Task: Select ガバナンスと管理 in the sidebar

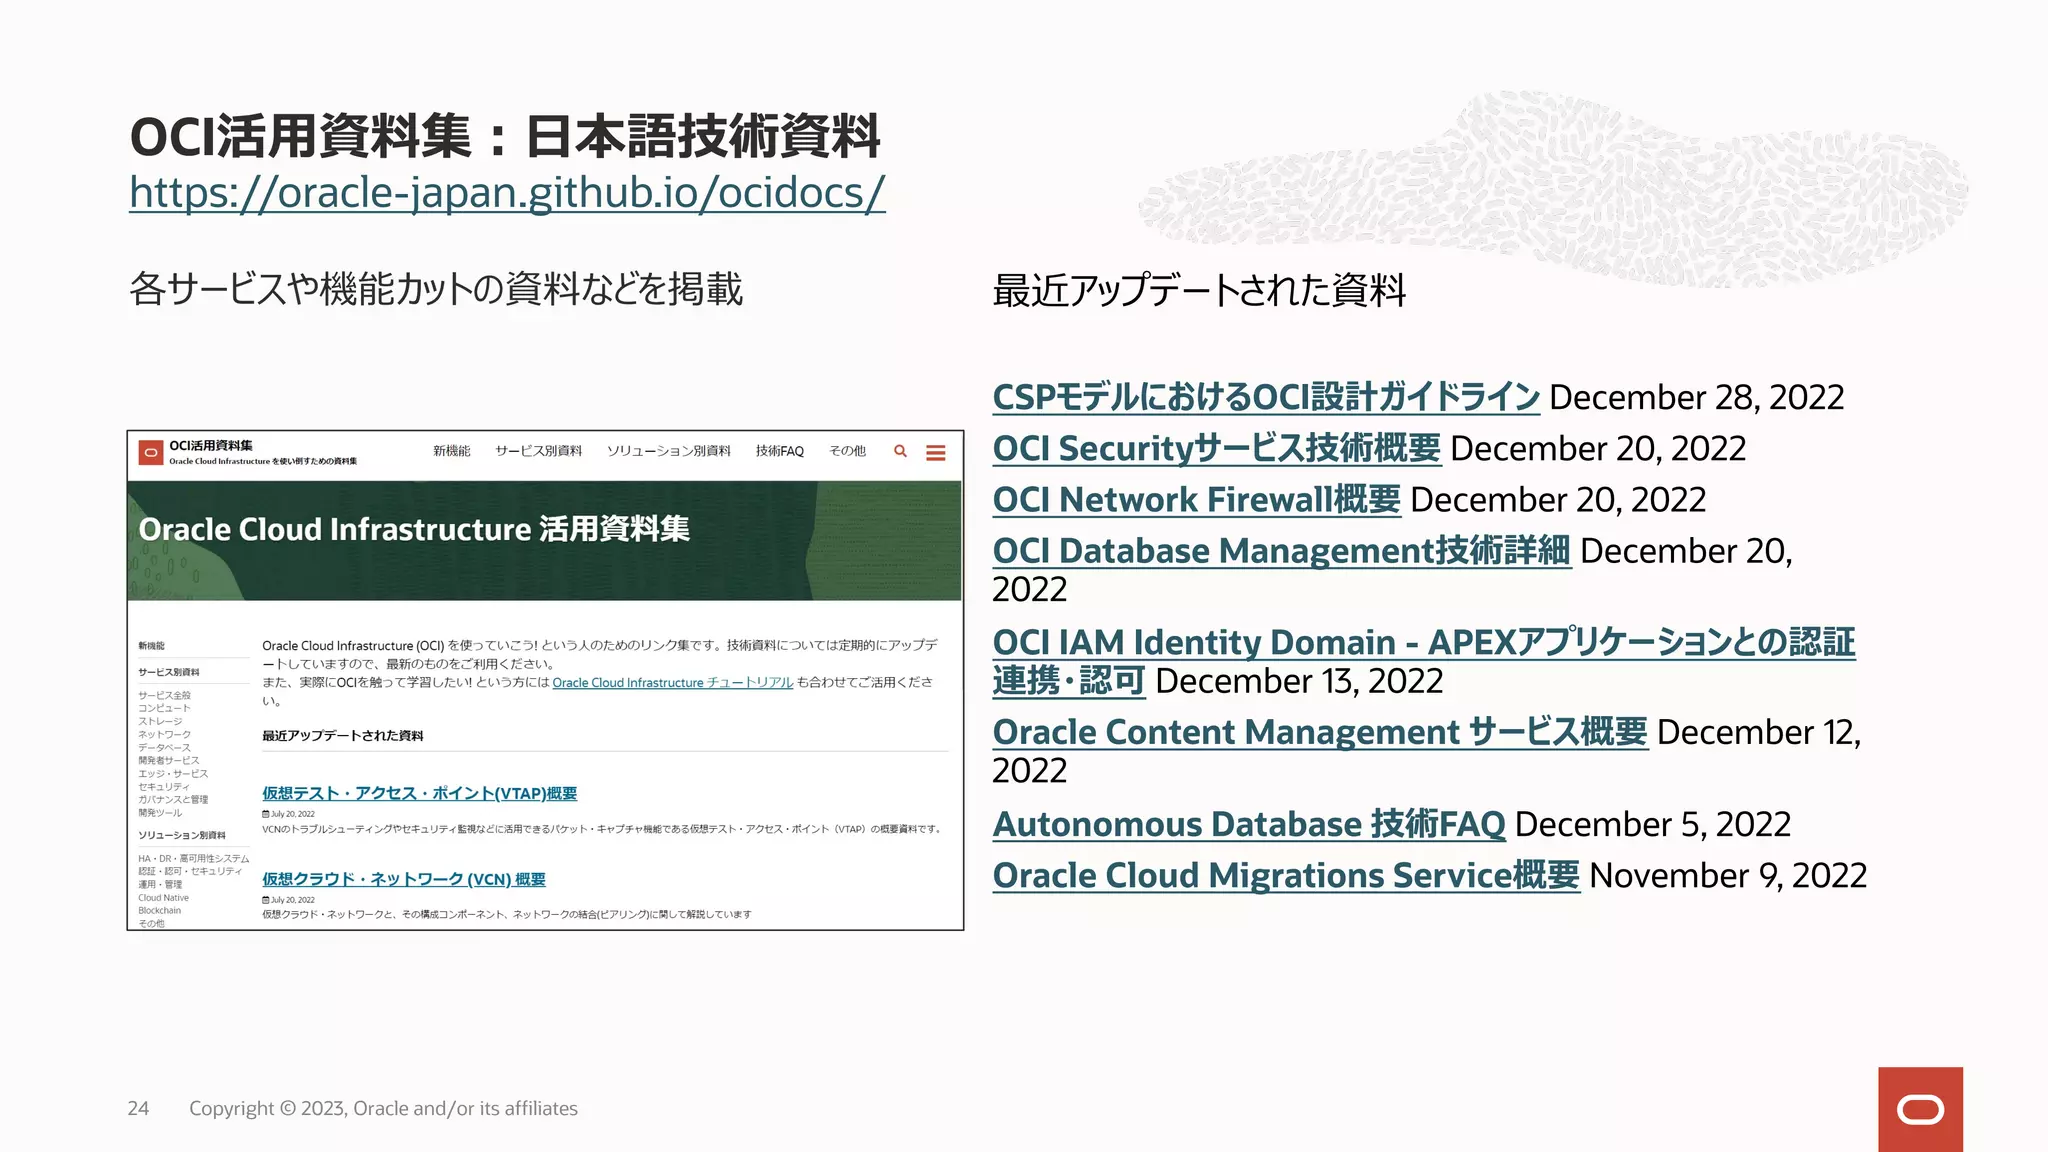Action: 173,799
